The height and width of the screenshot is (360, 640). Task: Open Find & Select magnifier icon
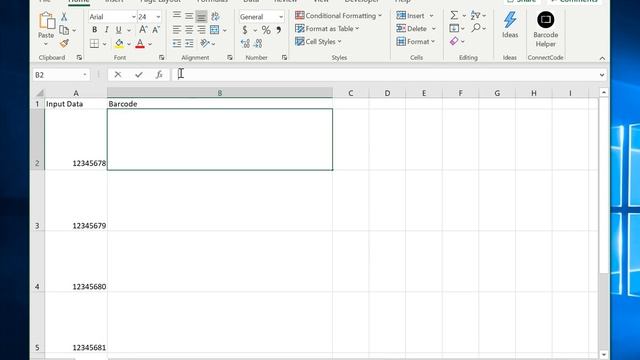476,28
